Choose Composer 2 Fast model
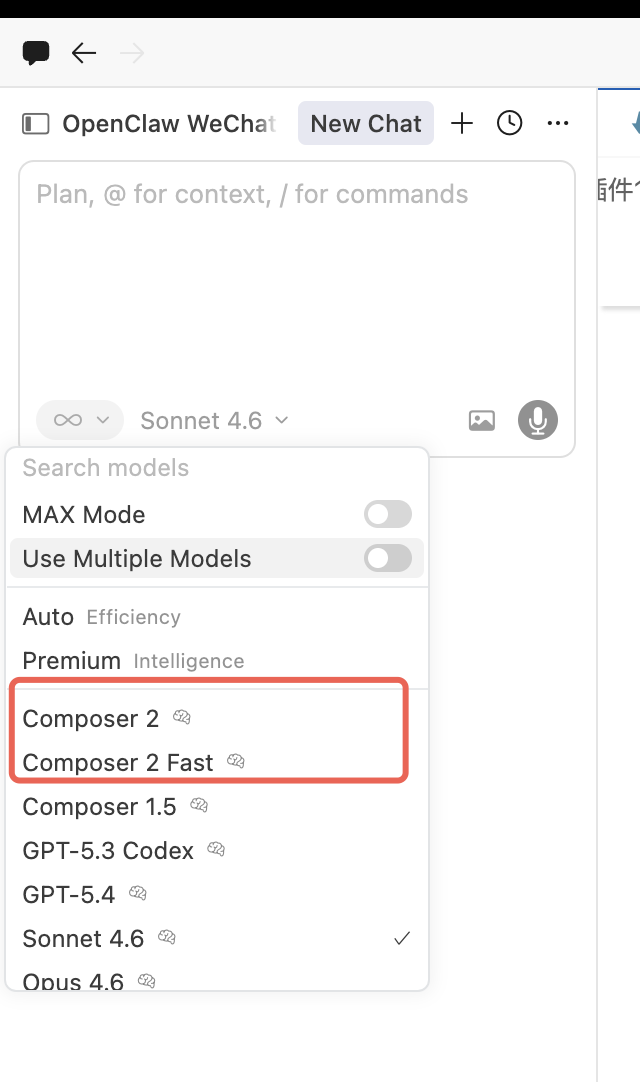 click(x=118, y=763)
